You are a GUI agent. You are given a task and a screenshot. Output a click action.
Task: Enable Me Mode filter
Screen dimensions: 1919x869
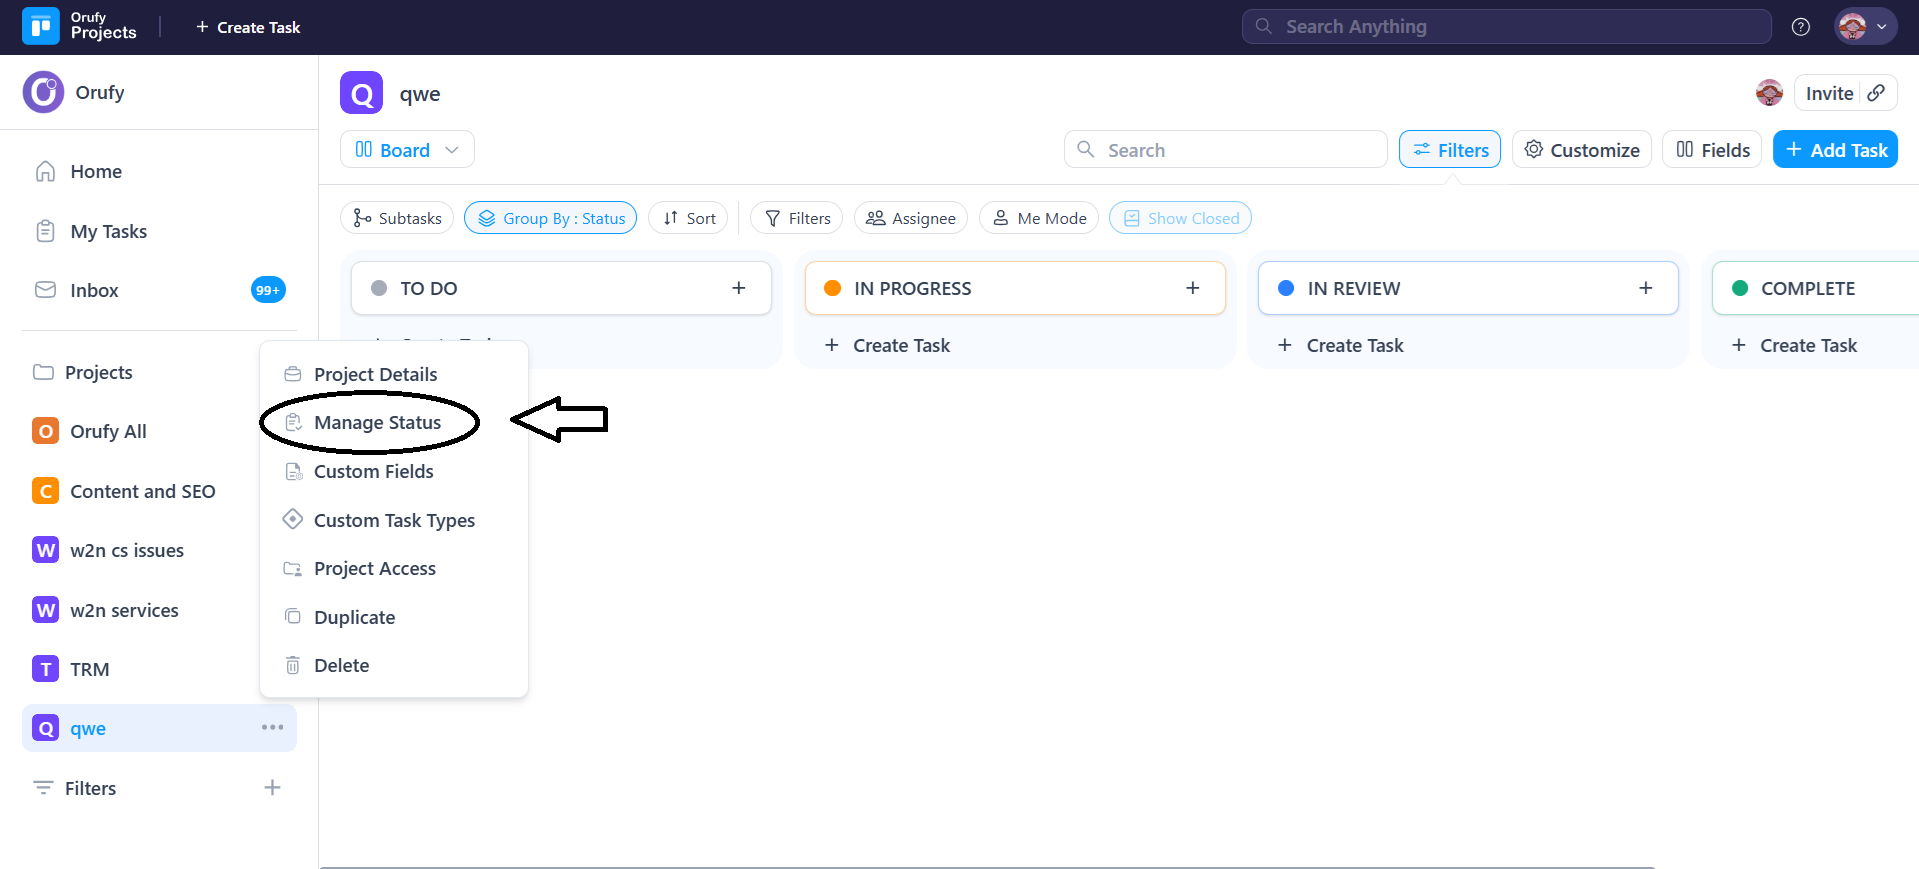1039,218
